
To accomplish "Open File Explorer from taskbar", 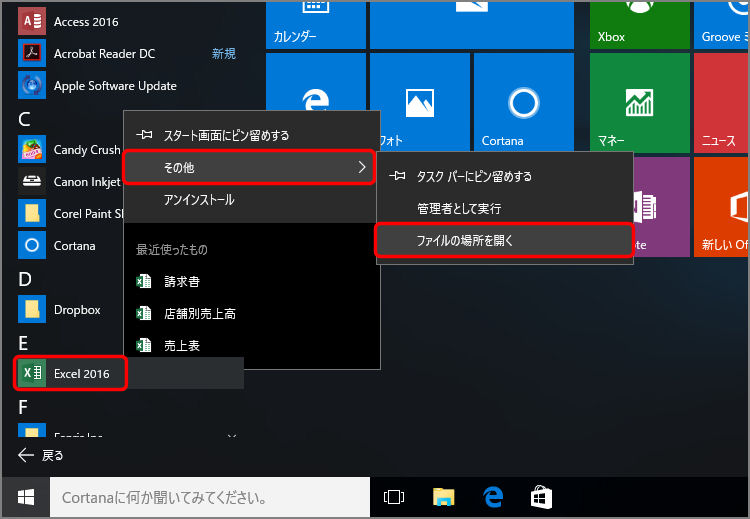I will coord(443,497).
